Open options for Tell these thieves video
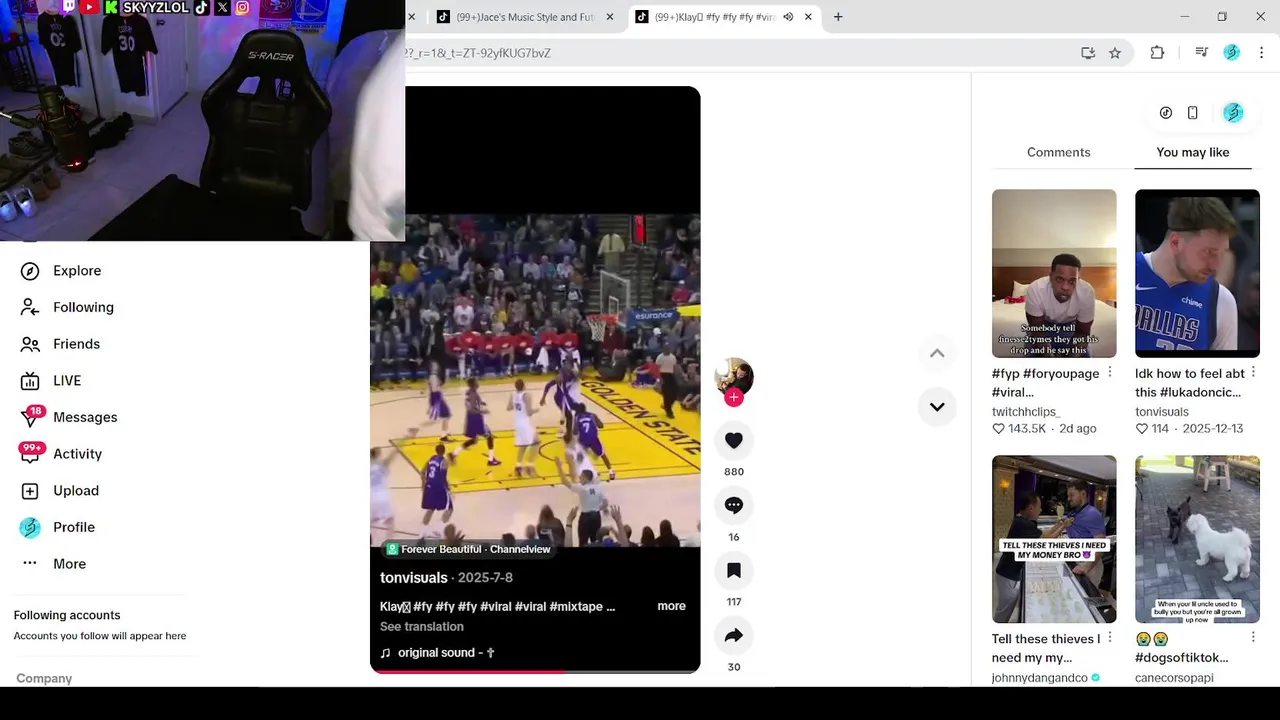 click(1110, 638)
